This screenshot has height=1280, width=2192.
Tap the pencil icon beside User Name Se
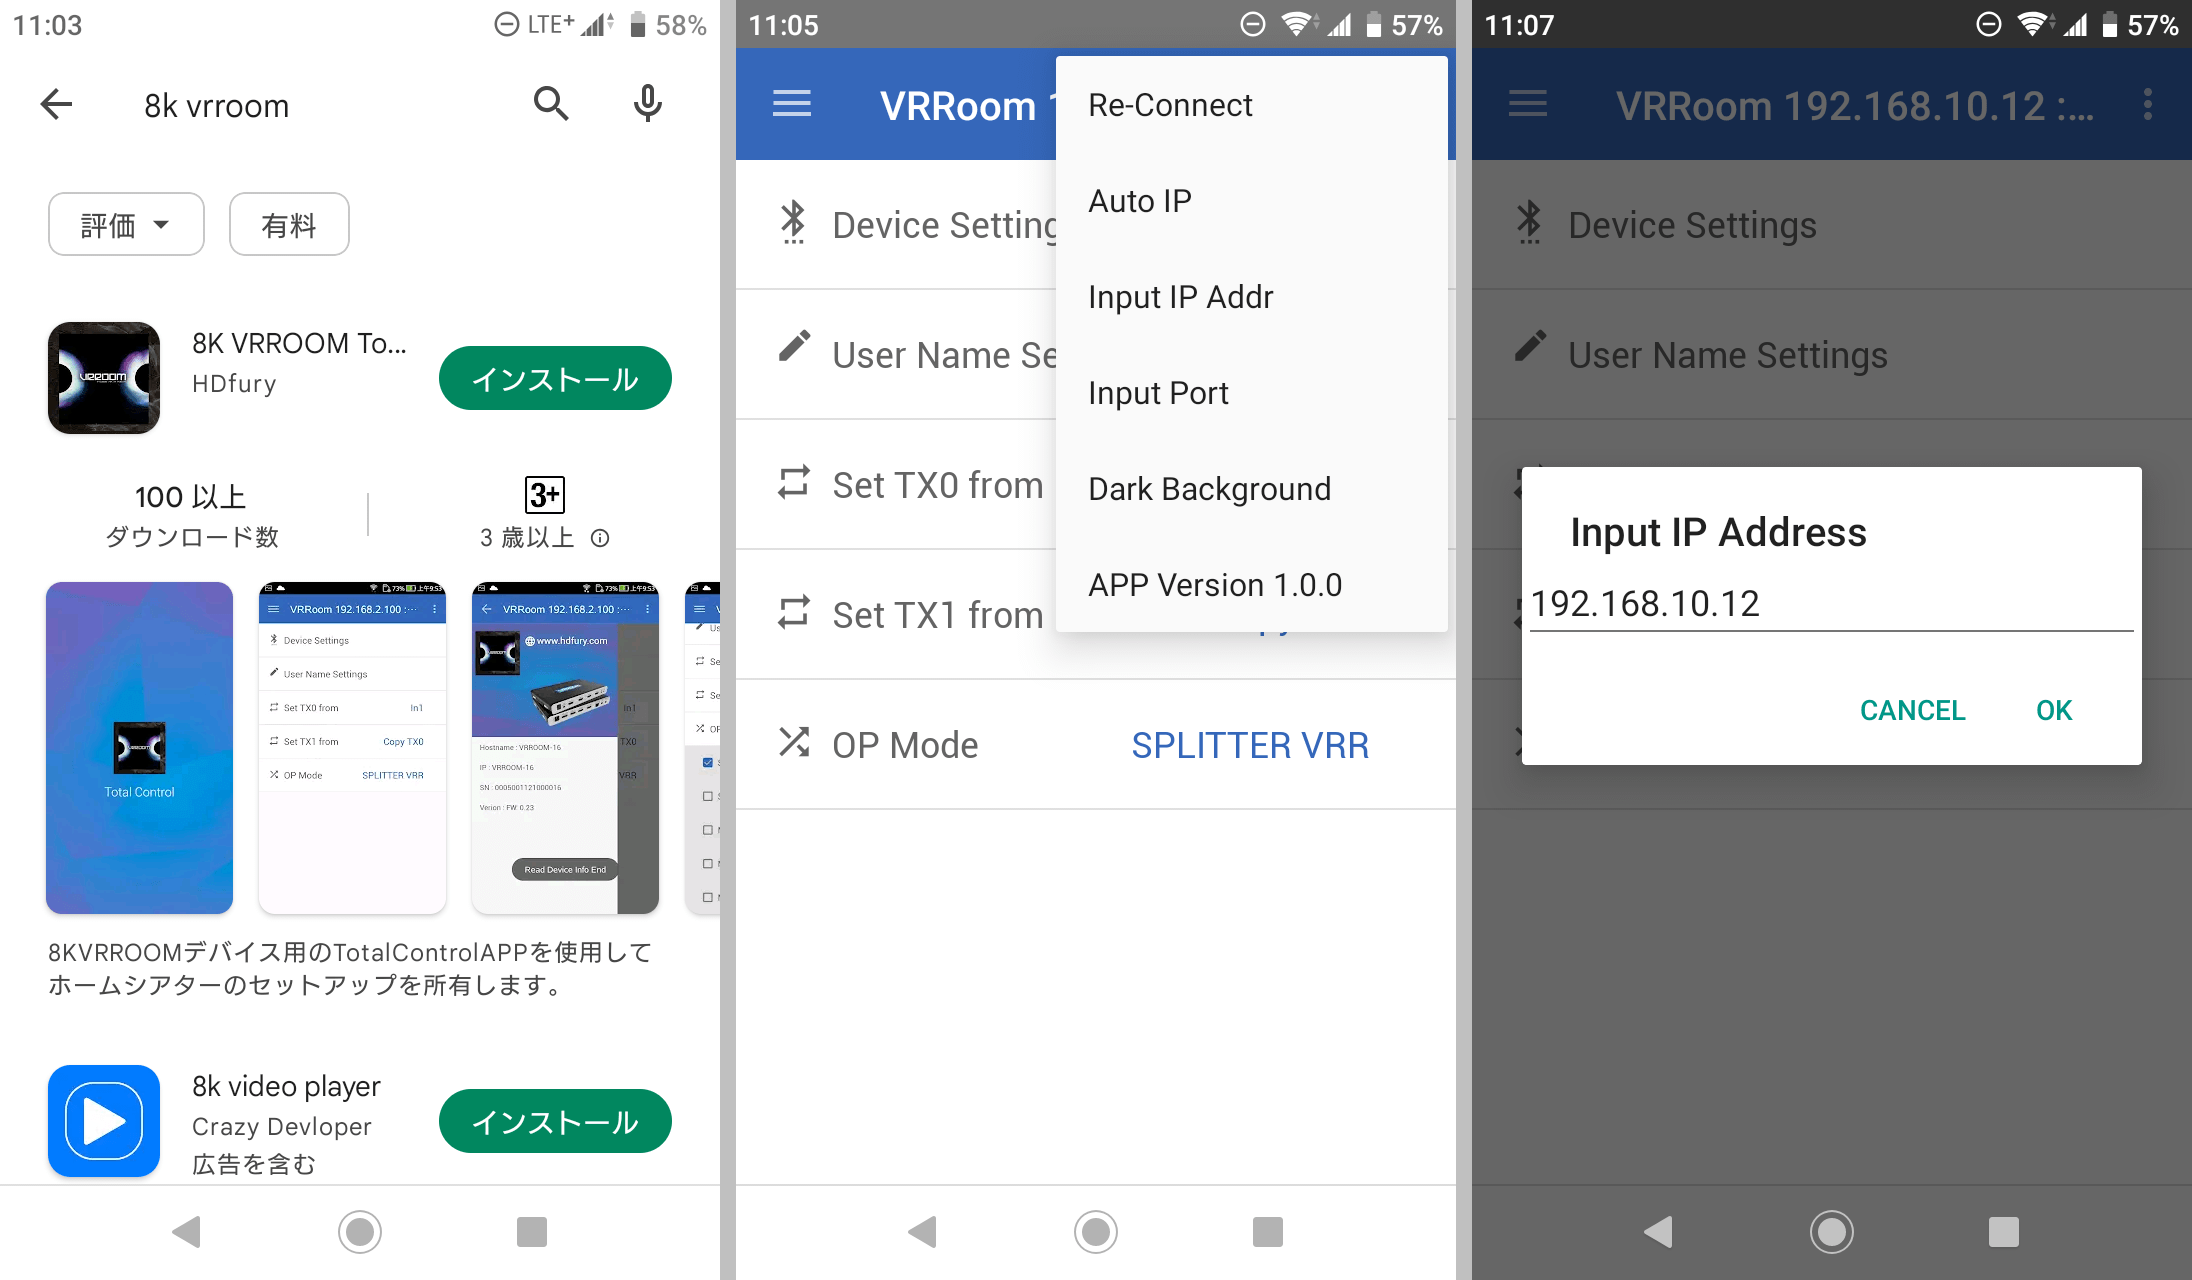pos(794,346)
